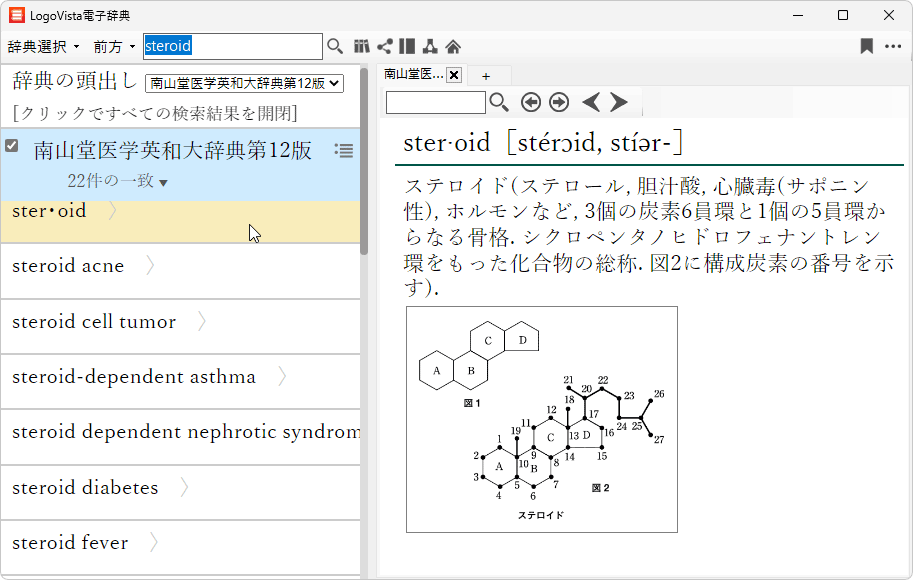Screen dimensions: 913x580
Task: Uncheck the 南山堂医学英和大辞典第12版 checkbox
Action: [x=12, y=146]
